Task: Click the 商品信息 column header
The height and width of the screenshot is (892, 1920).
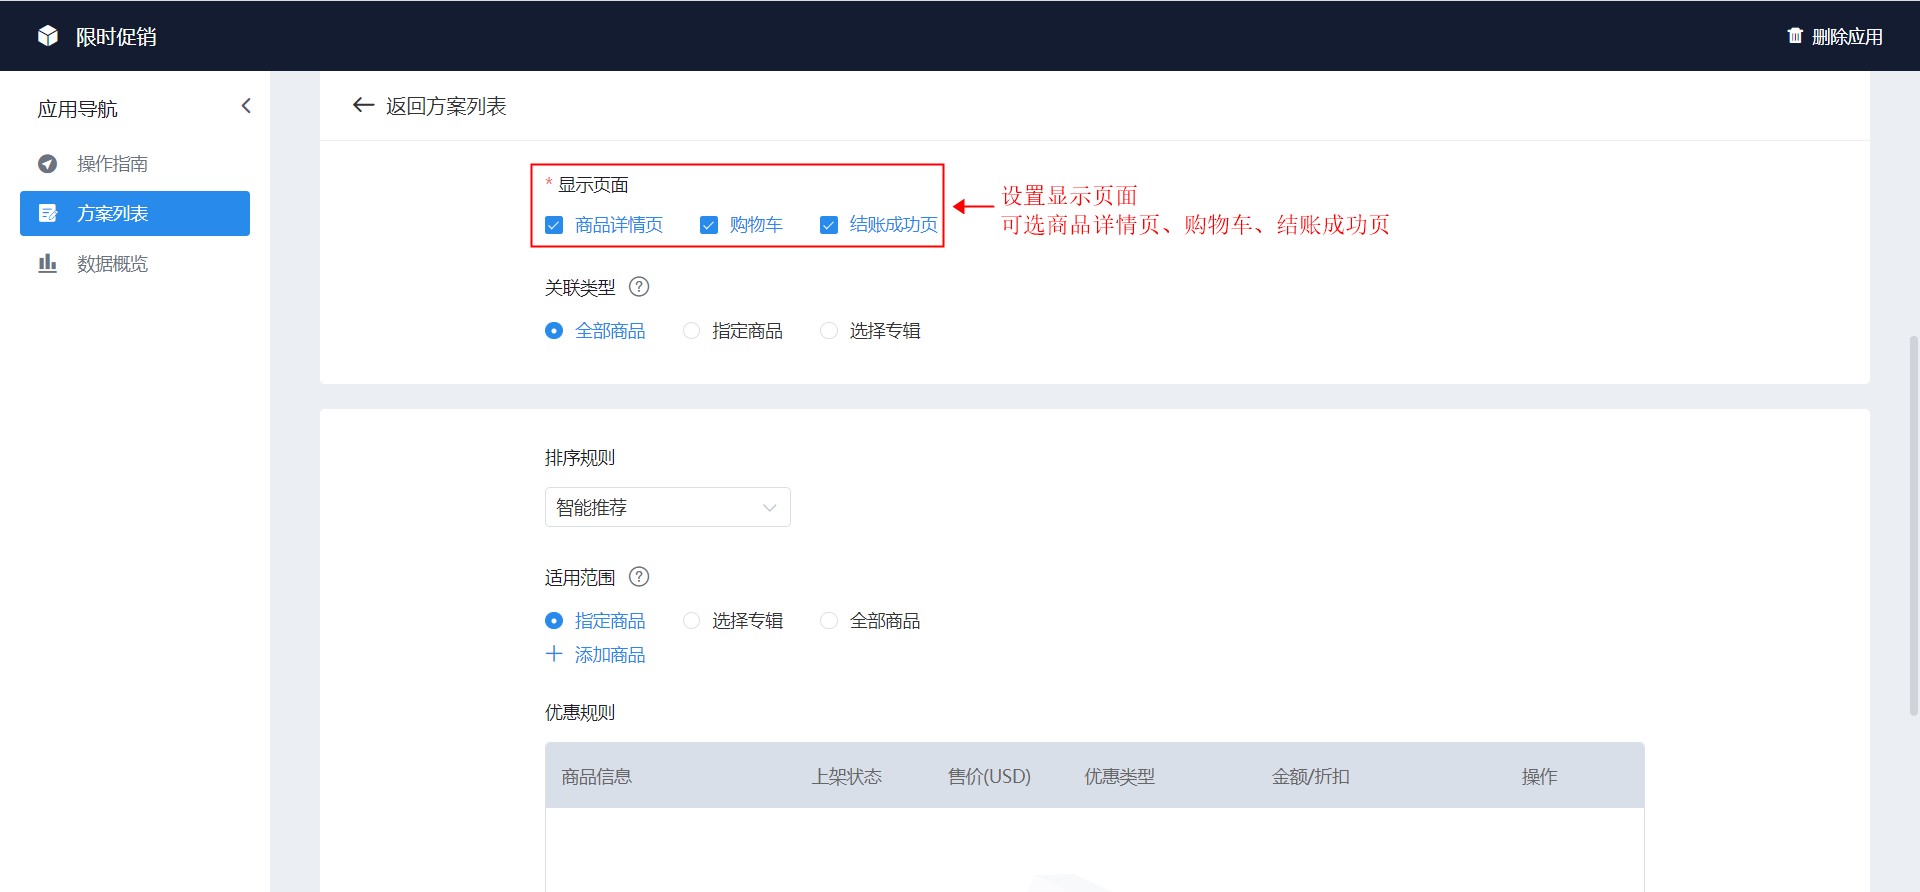Action: pyautogui.click(x=597, y=777)
